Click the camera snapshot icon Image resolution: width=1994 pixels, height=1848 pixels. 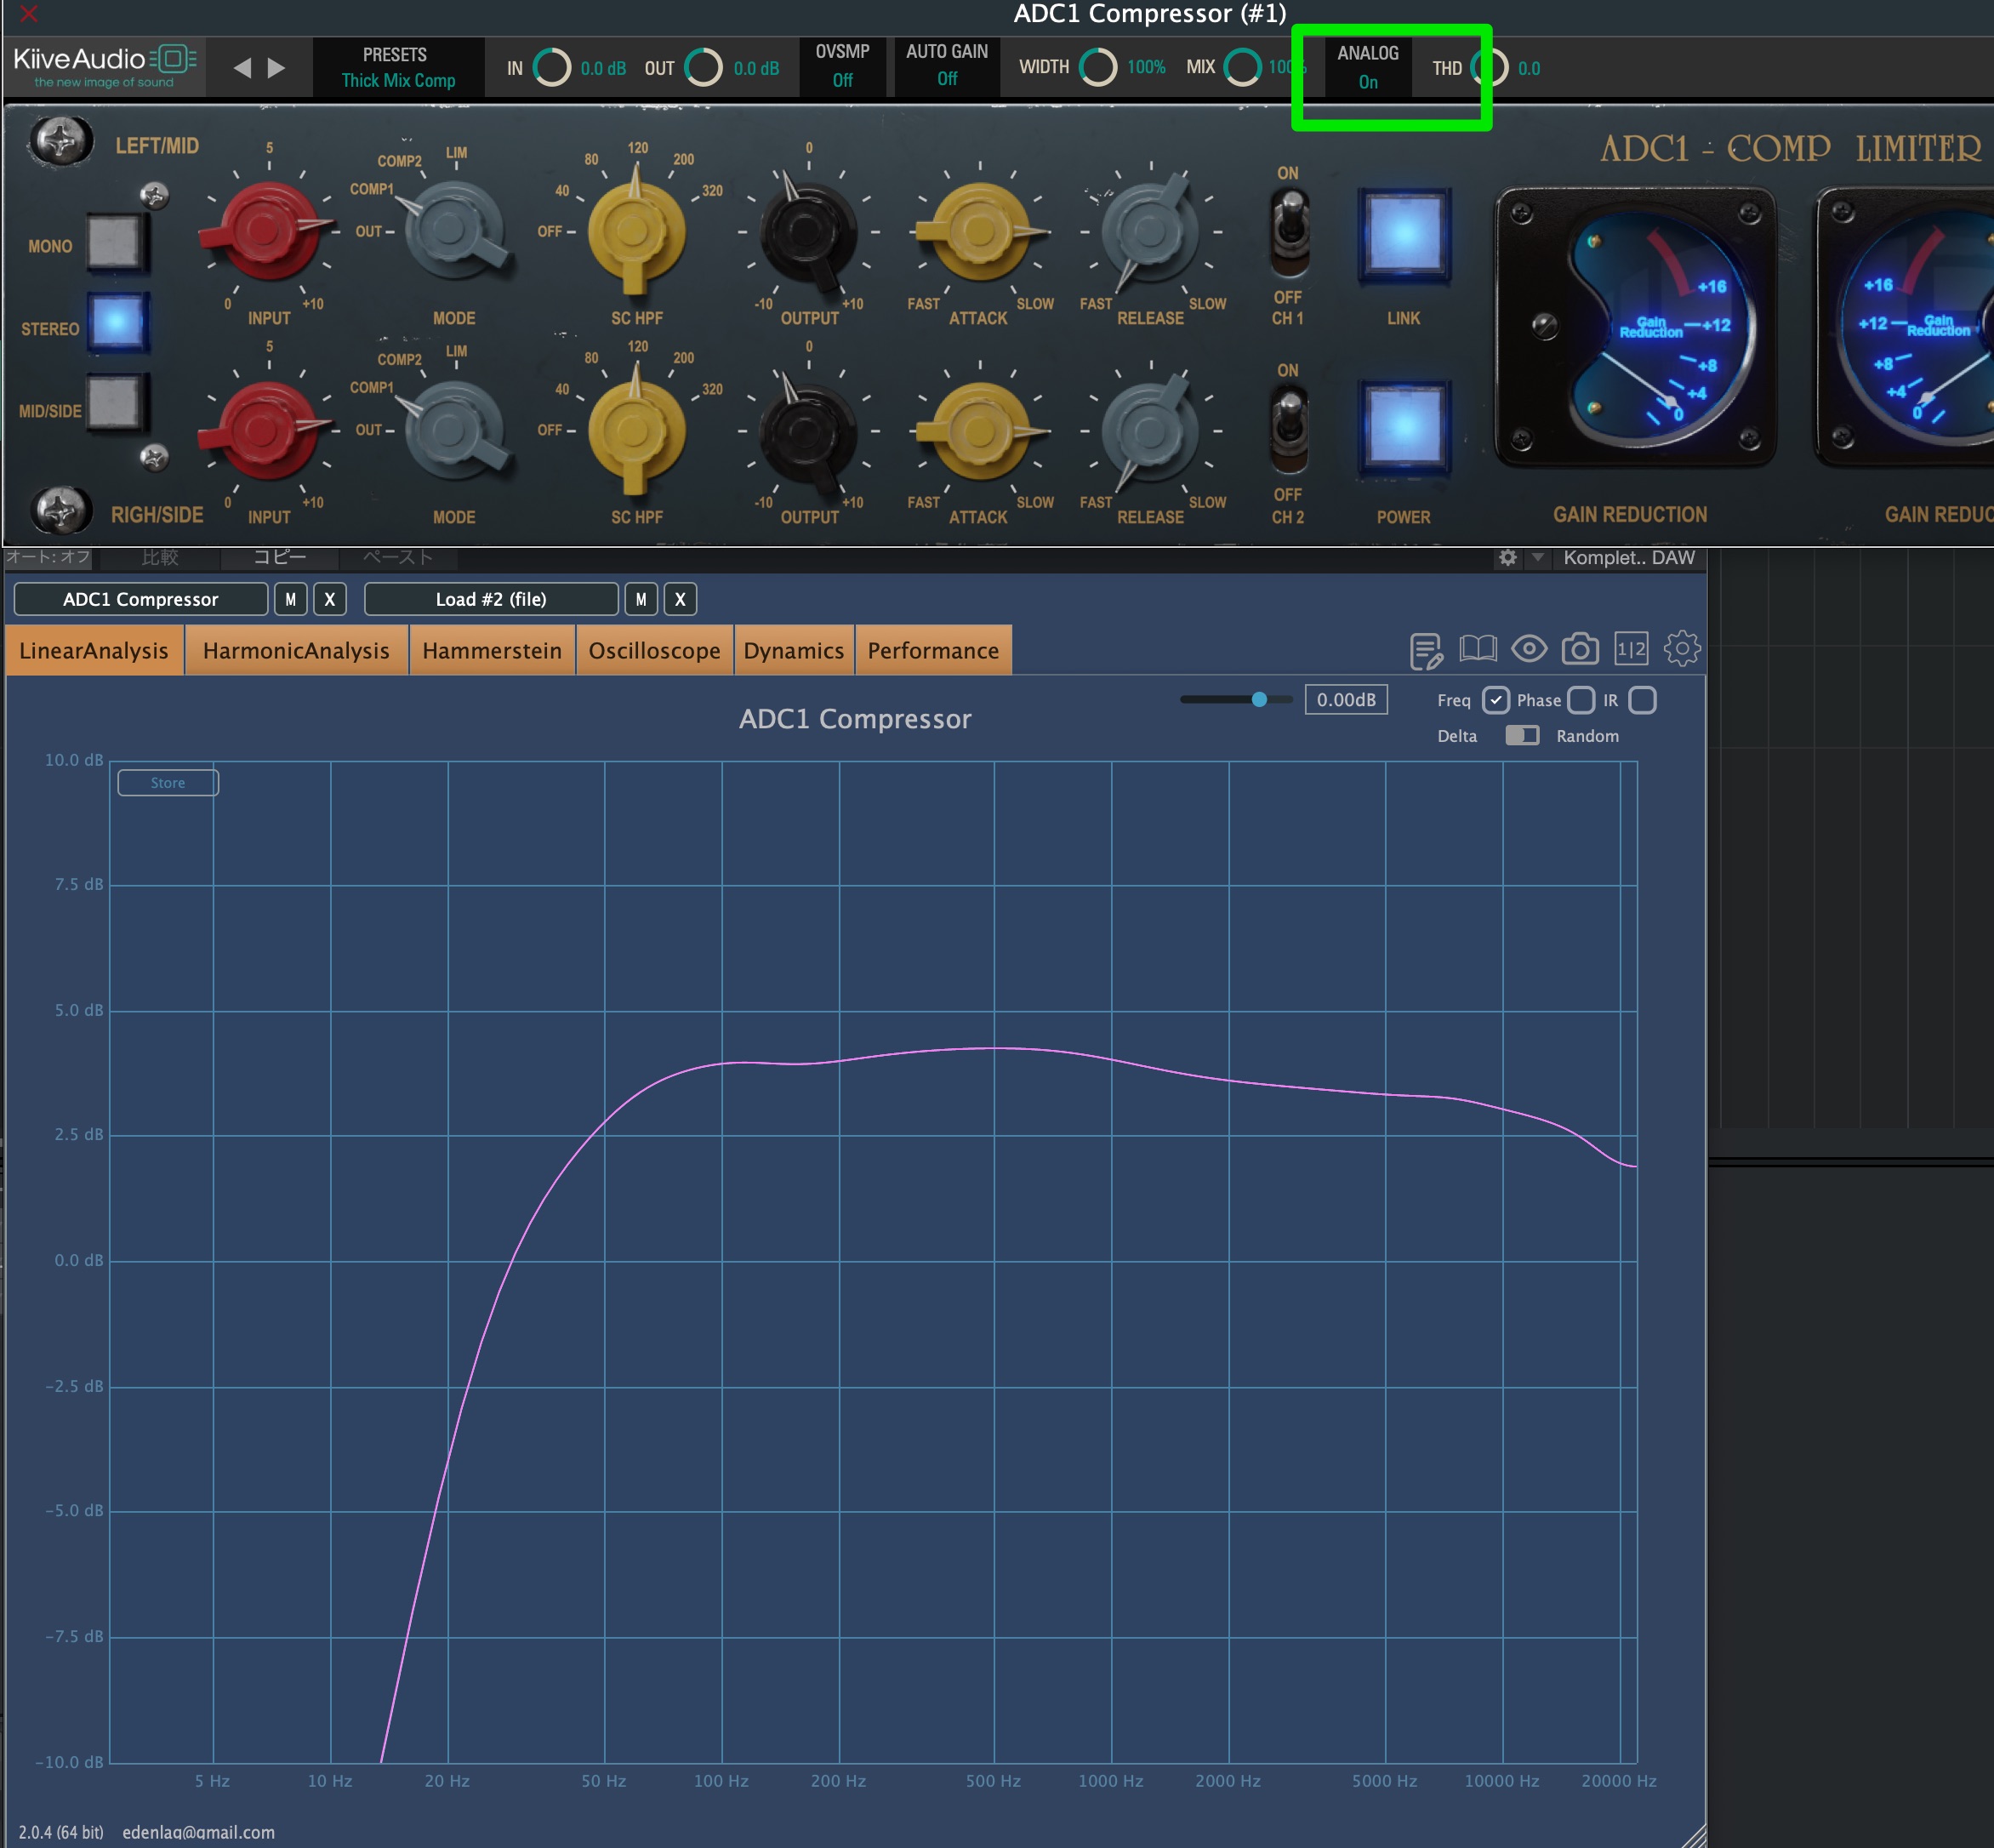(x=1579, y=650)
